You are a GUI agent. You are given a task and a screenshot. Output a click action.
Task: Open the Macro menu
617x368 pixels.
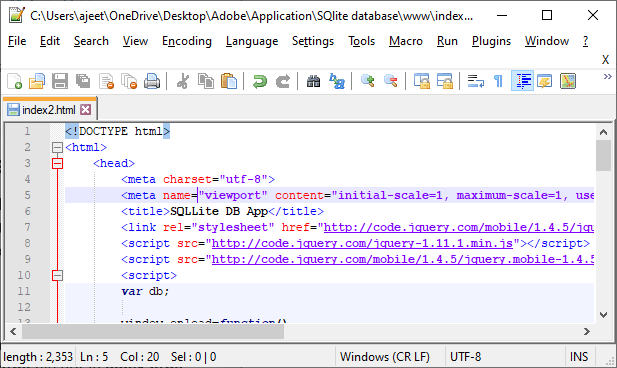tap(406, 41)
